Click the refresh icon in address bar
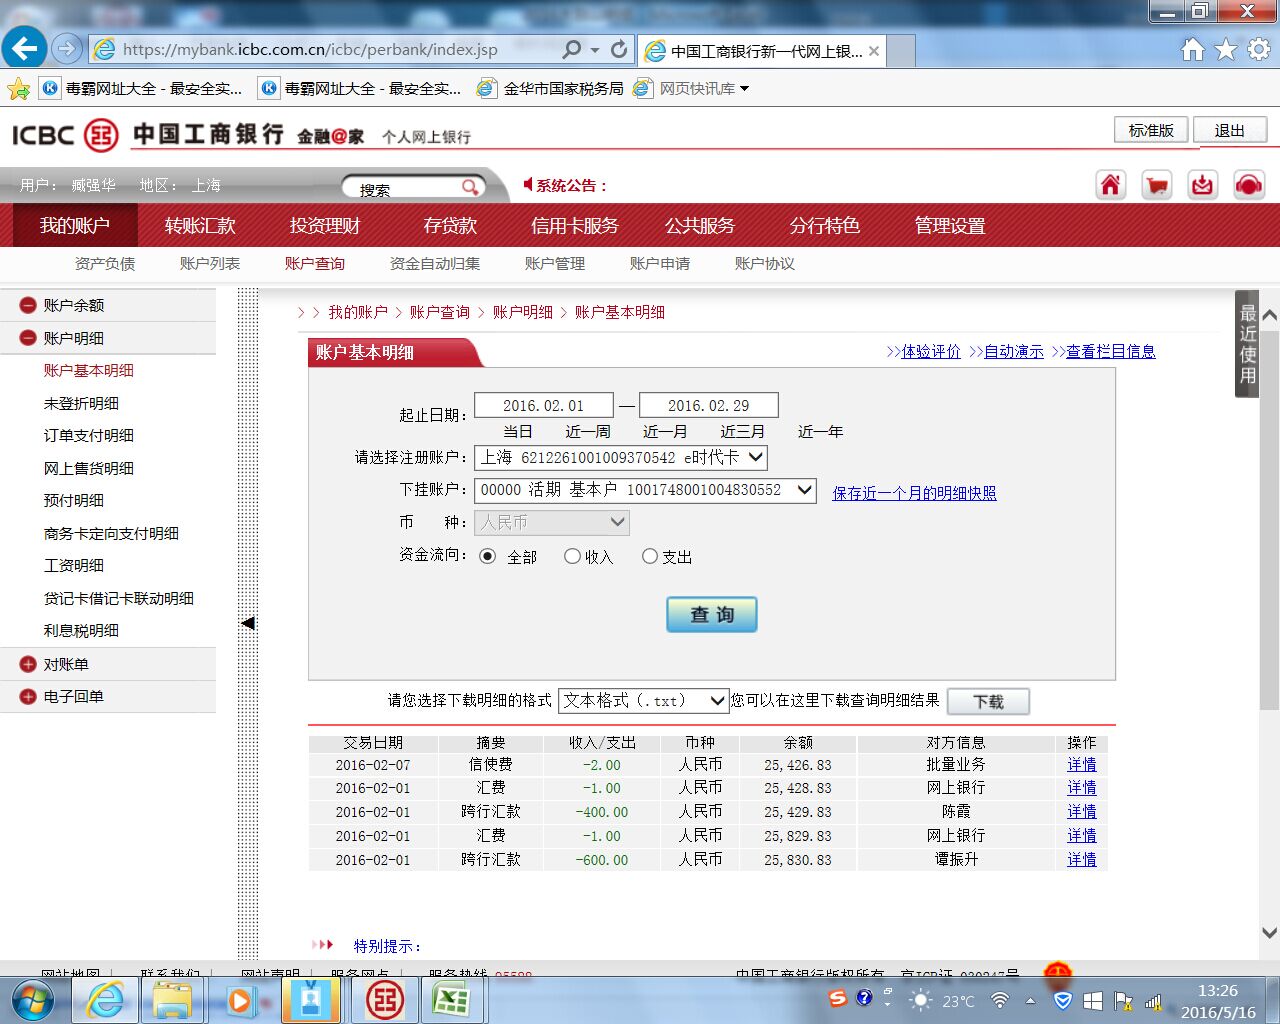 coord(619,49)
